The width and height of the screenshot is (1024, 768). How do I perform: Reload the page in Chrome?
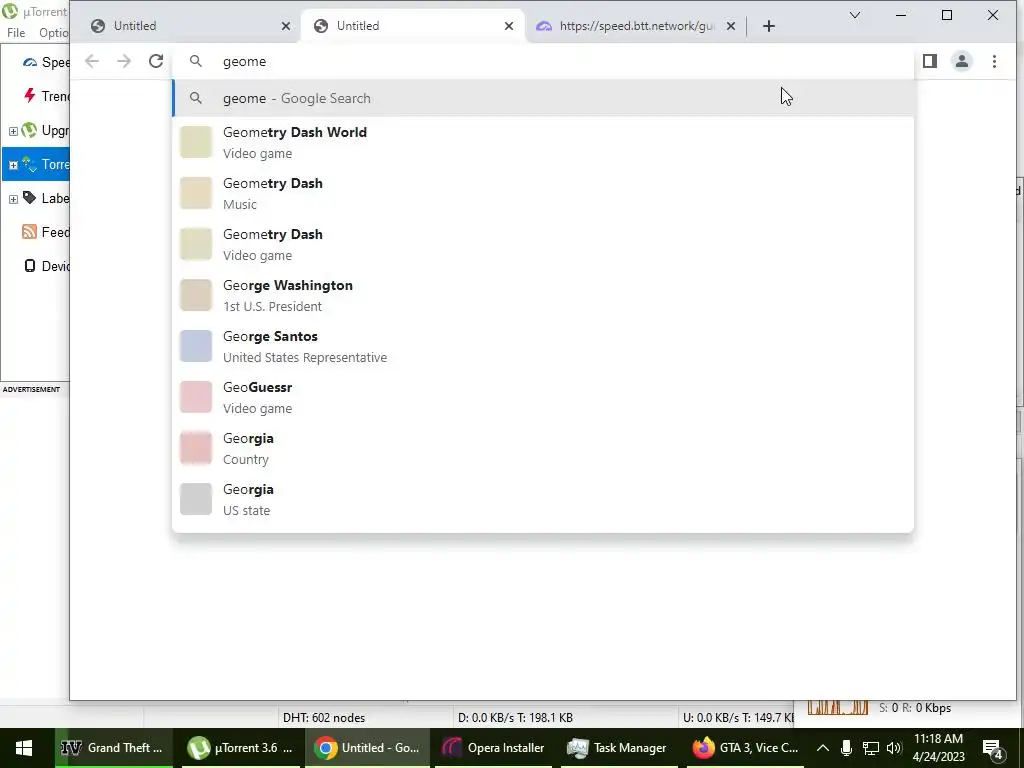[x=155, y=61]
